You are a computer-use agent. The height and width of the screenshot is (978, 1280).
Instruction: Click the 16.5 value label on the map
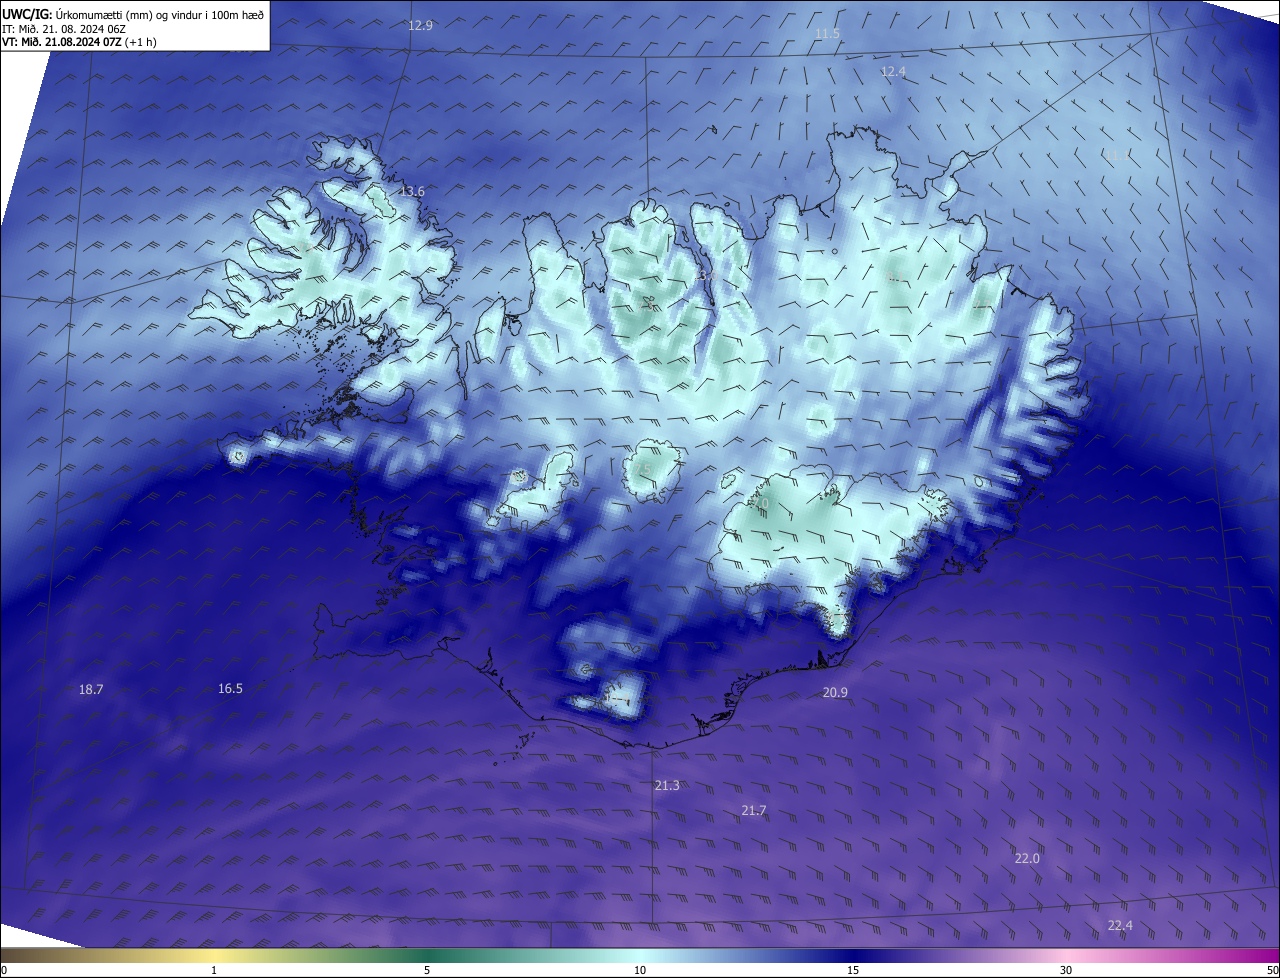pyautogui.click(x=230, y=689)
